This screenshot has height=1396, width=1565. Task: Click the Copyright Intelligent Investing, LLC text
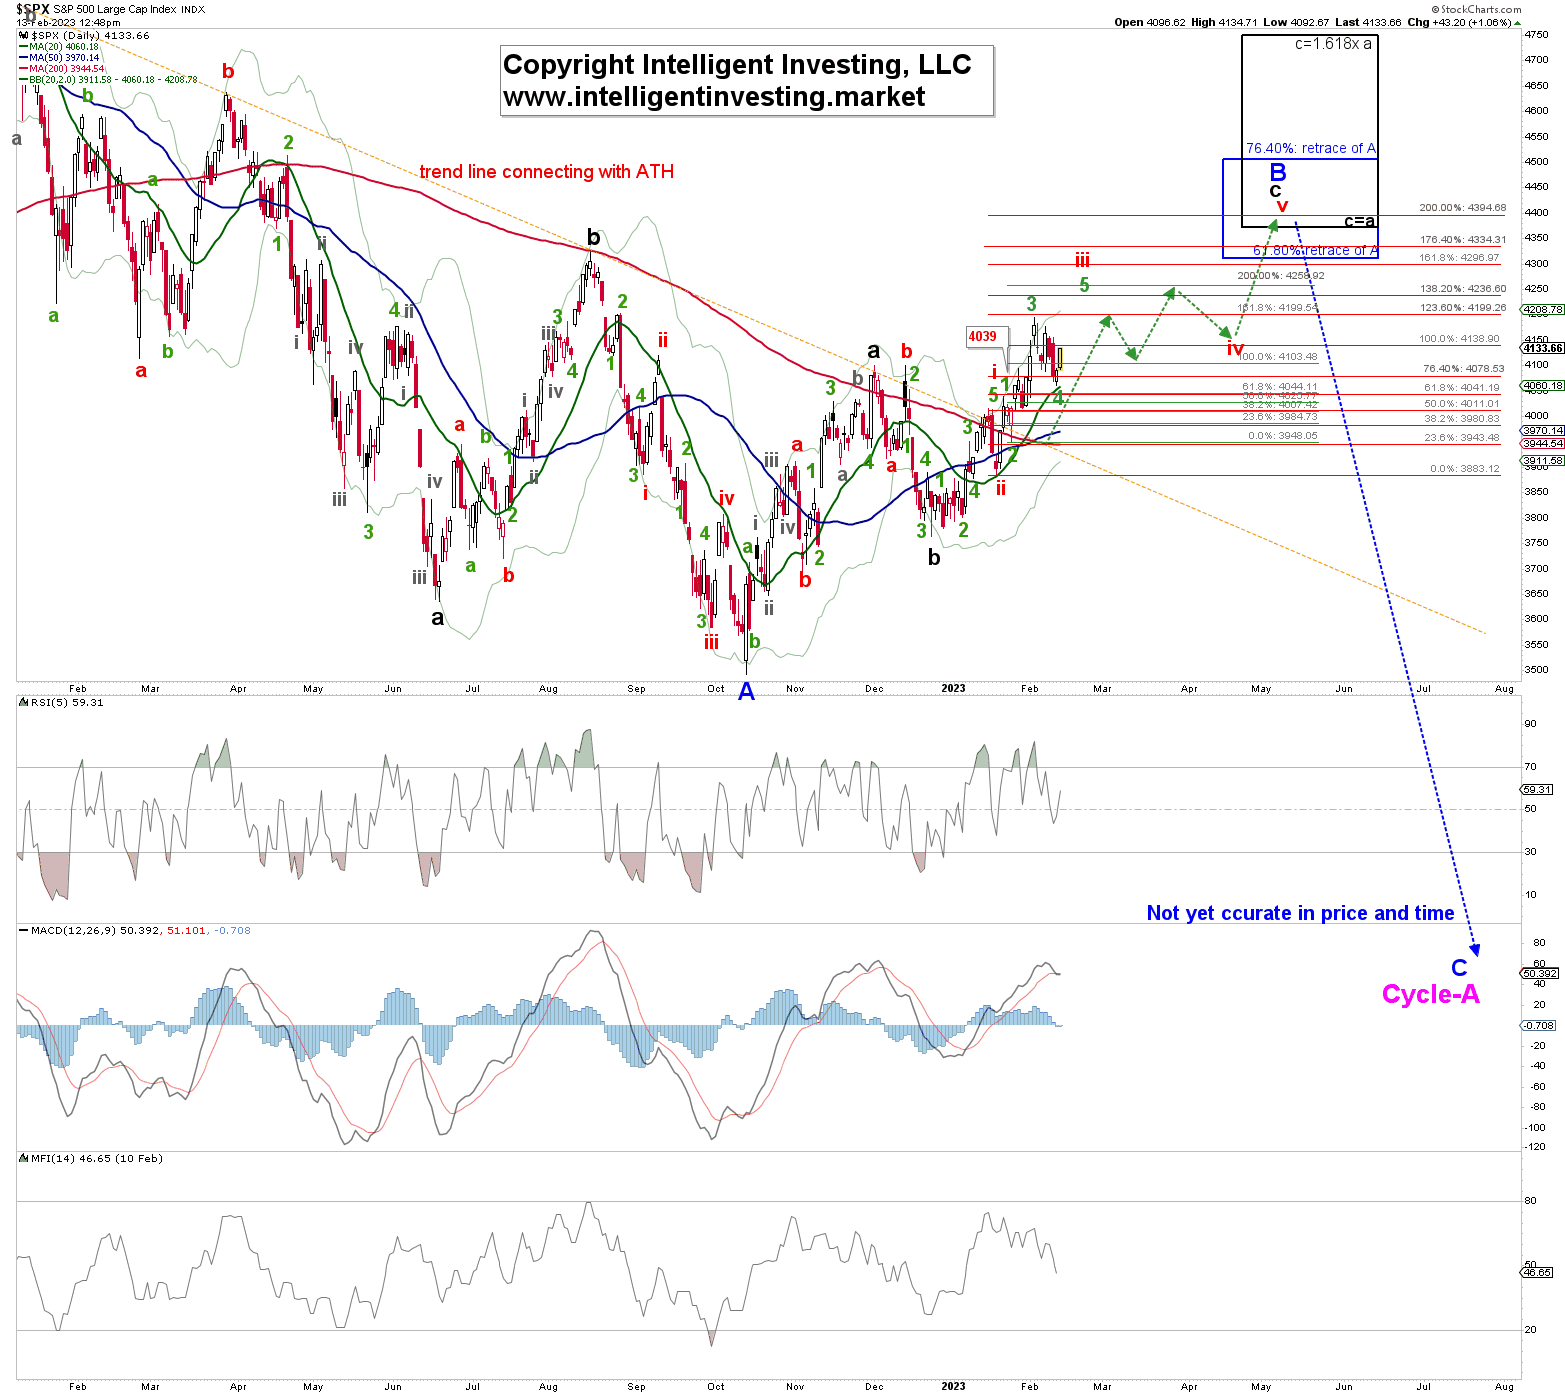(x=737, y=65)
